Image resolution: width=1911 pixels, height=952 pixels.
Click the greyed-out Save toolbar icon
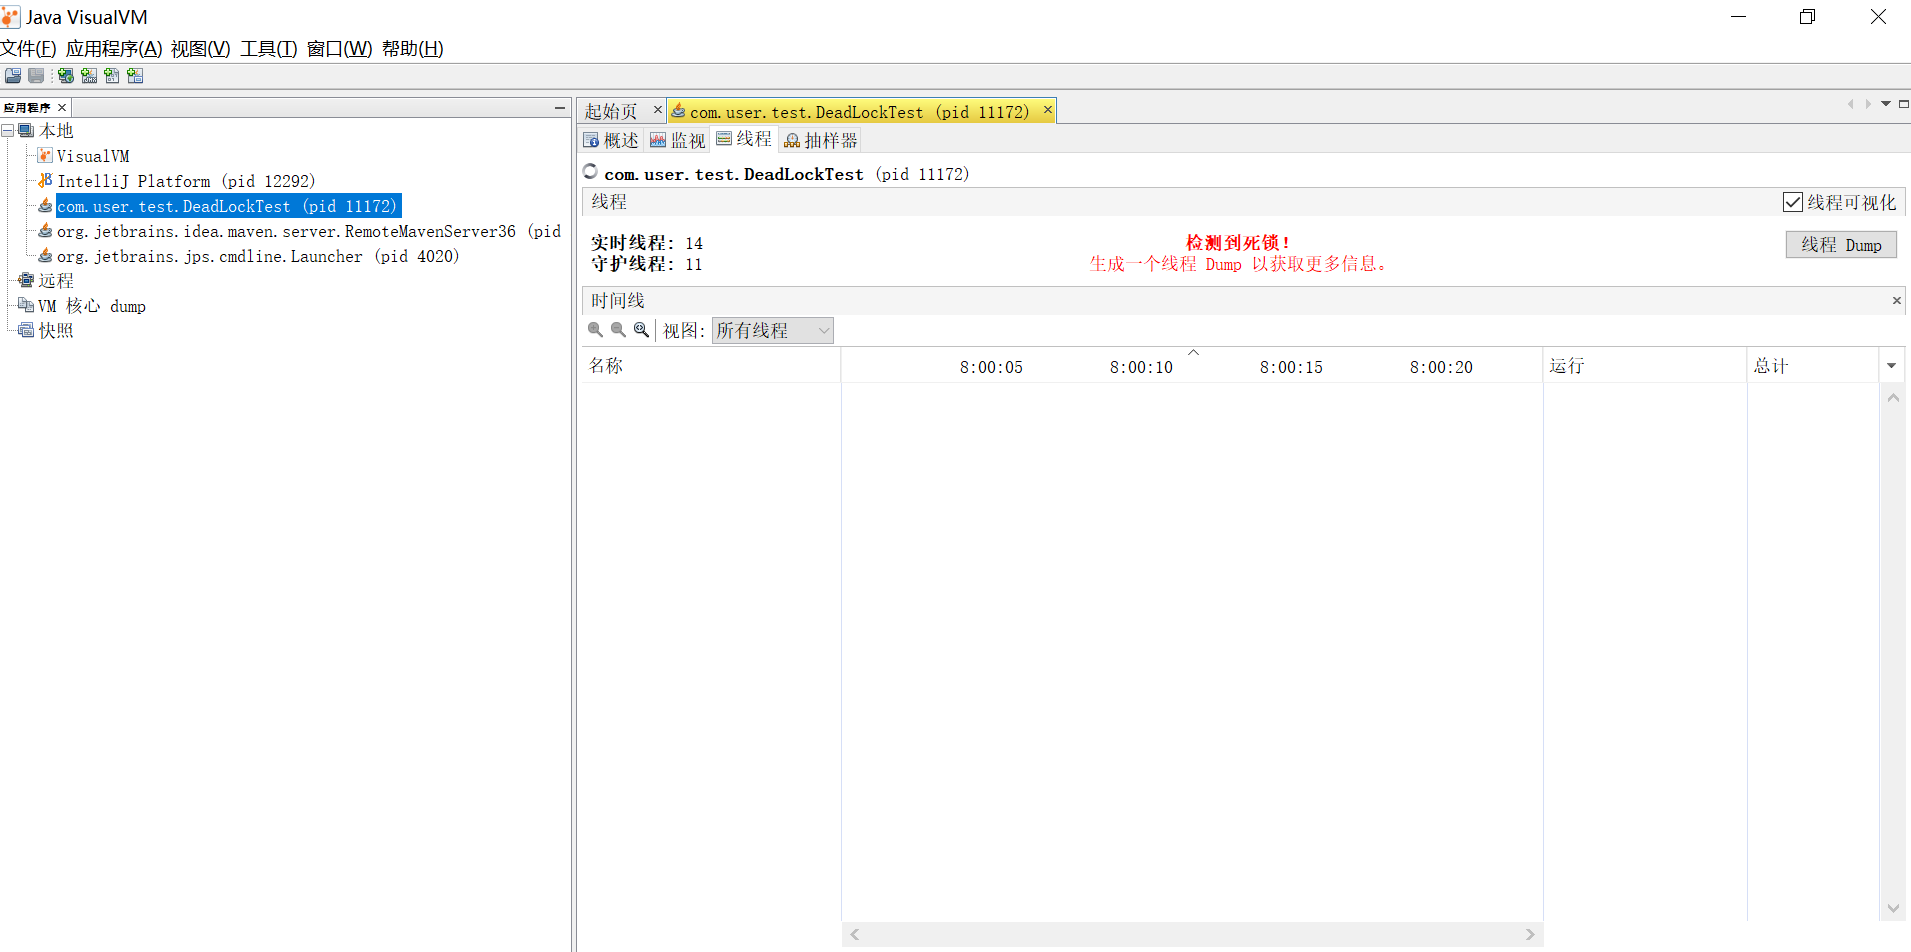pyautogui.click(x=36, y=76)
